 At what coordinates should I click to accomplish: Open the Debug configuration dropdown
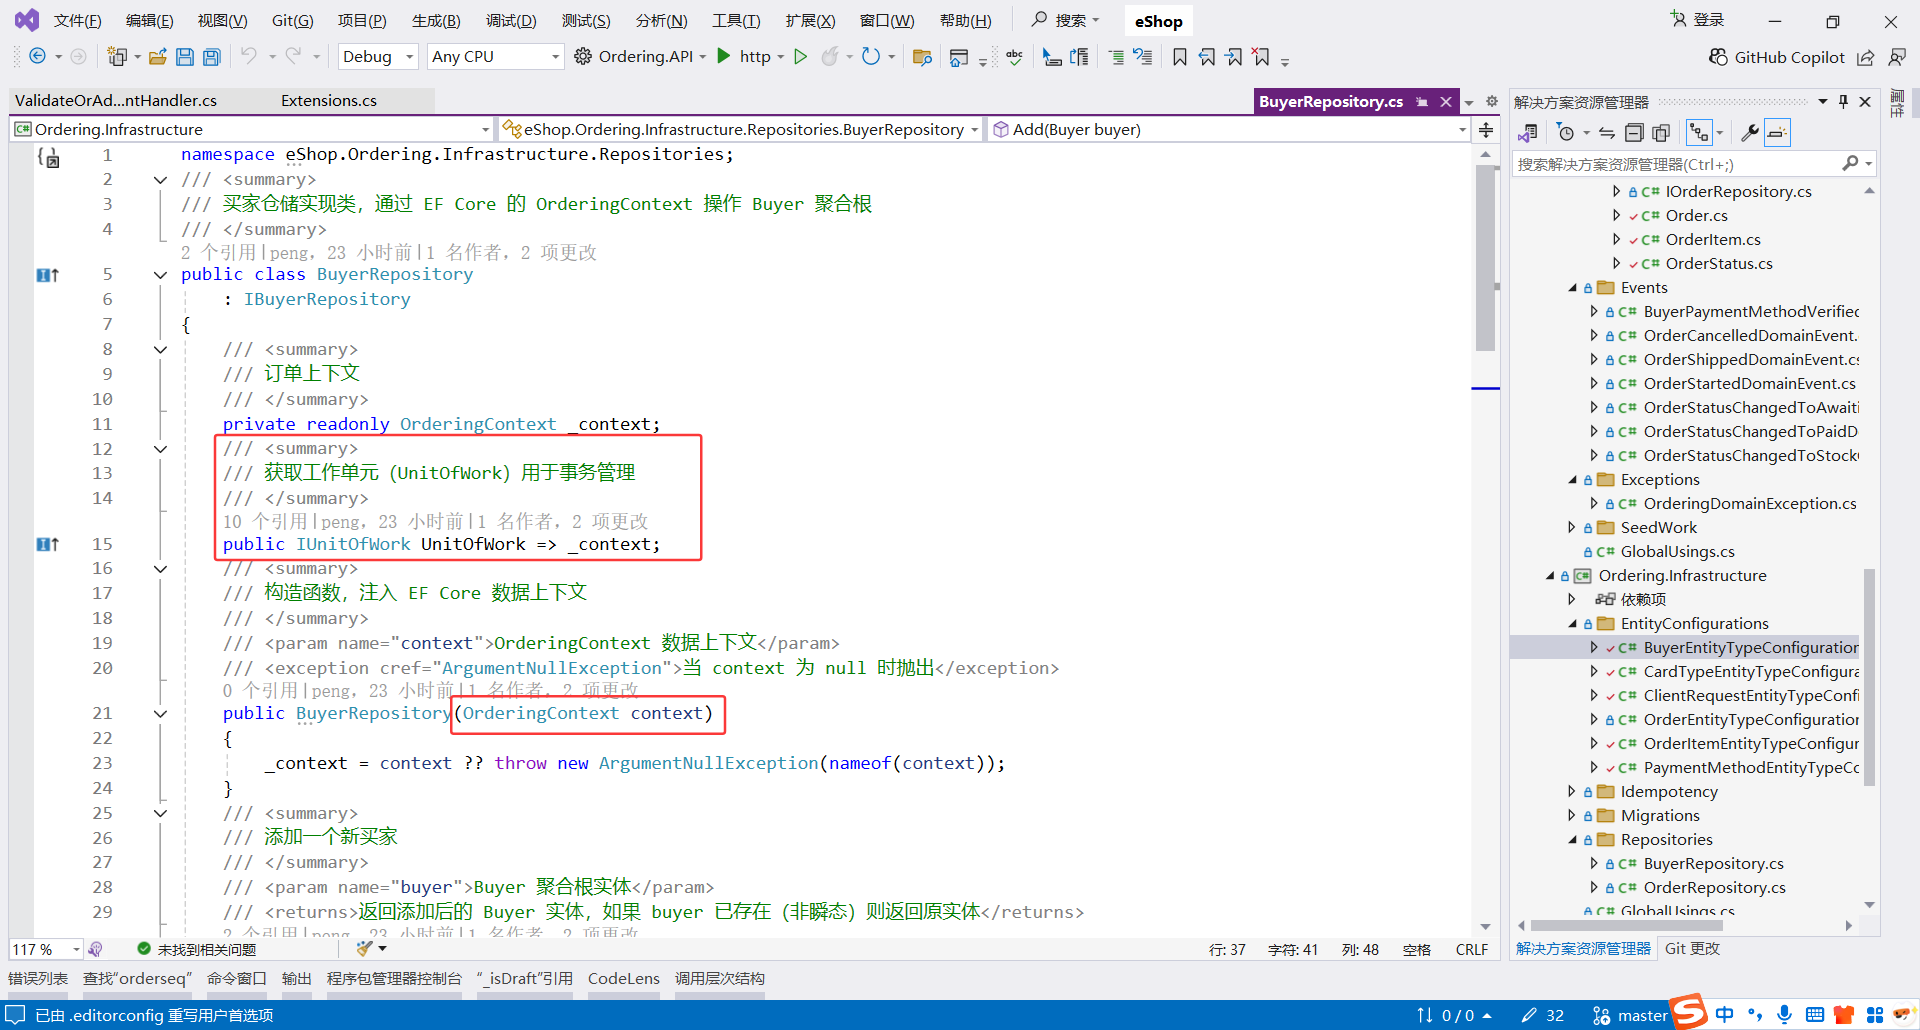click(377, 56)
